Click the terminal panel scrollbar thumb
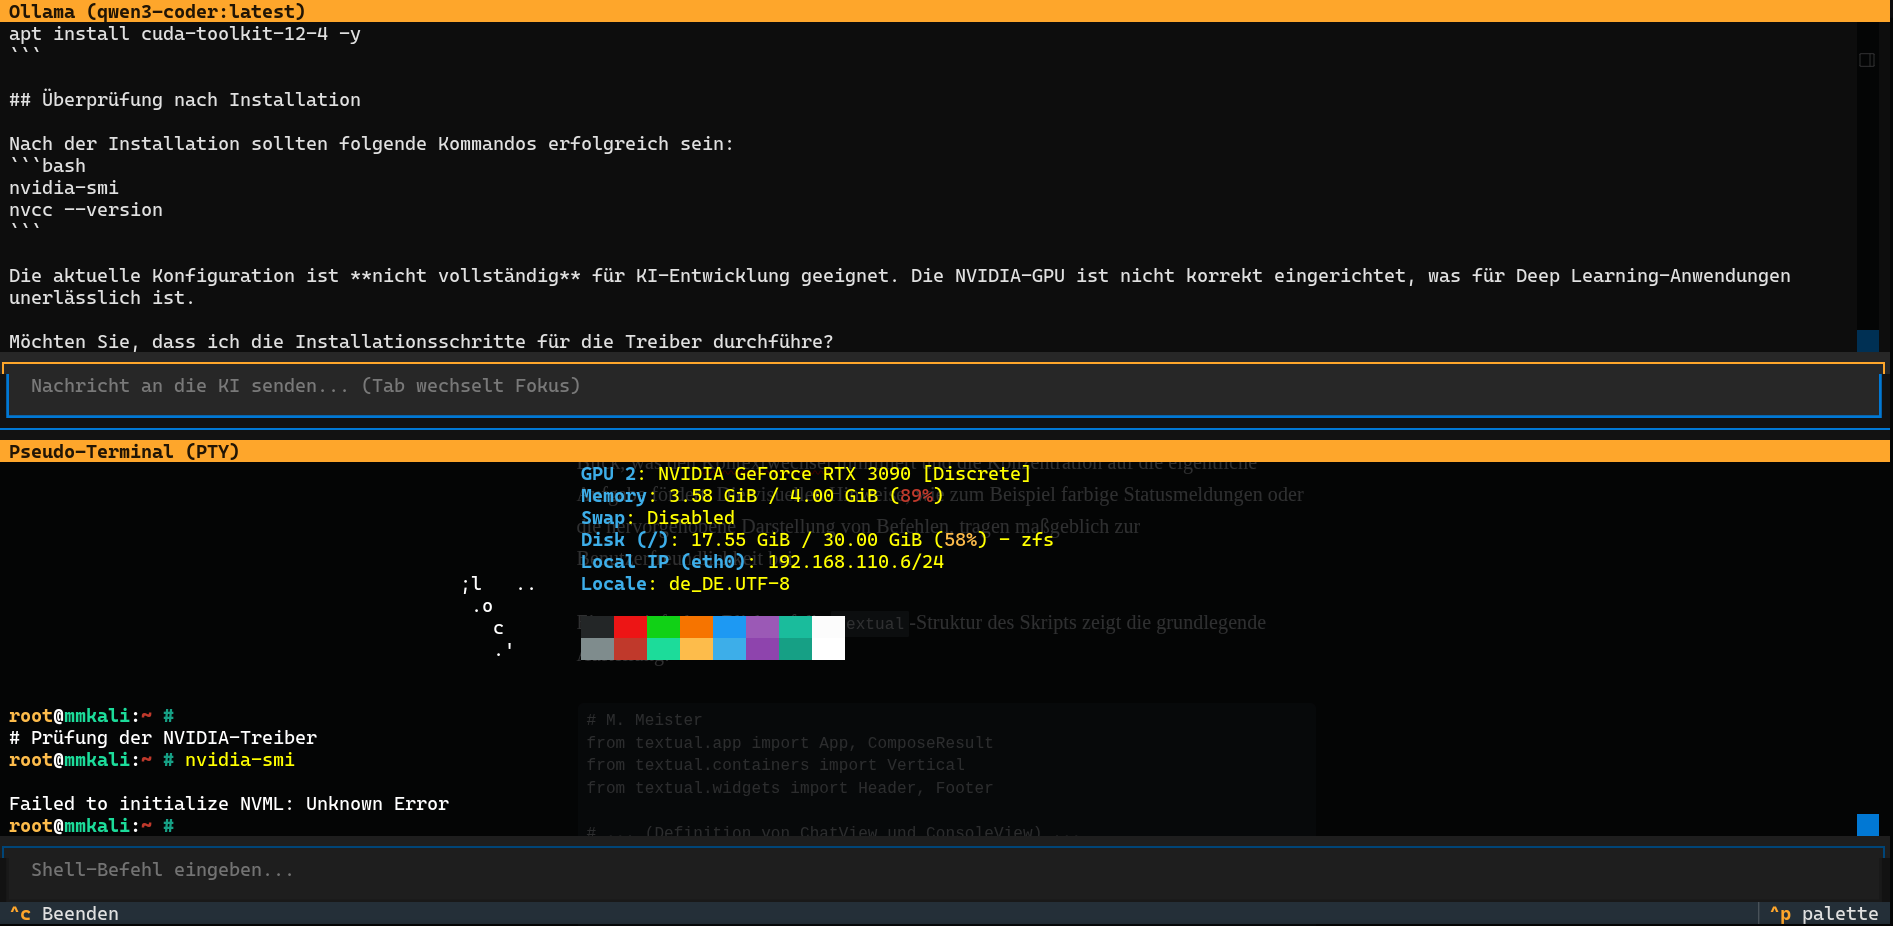Screen dimensions: 1893x926 pyautogui.click(x=1867, y=825)
